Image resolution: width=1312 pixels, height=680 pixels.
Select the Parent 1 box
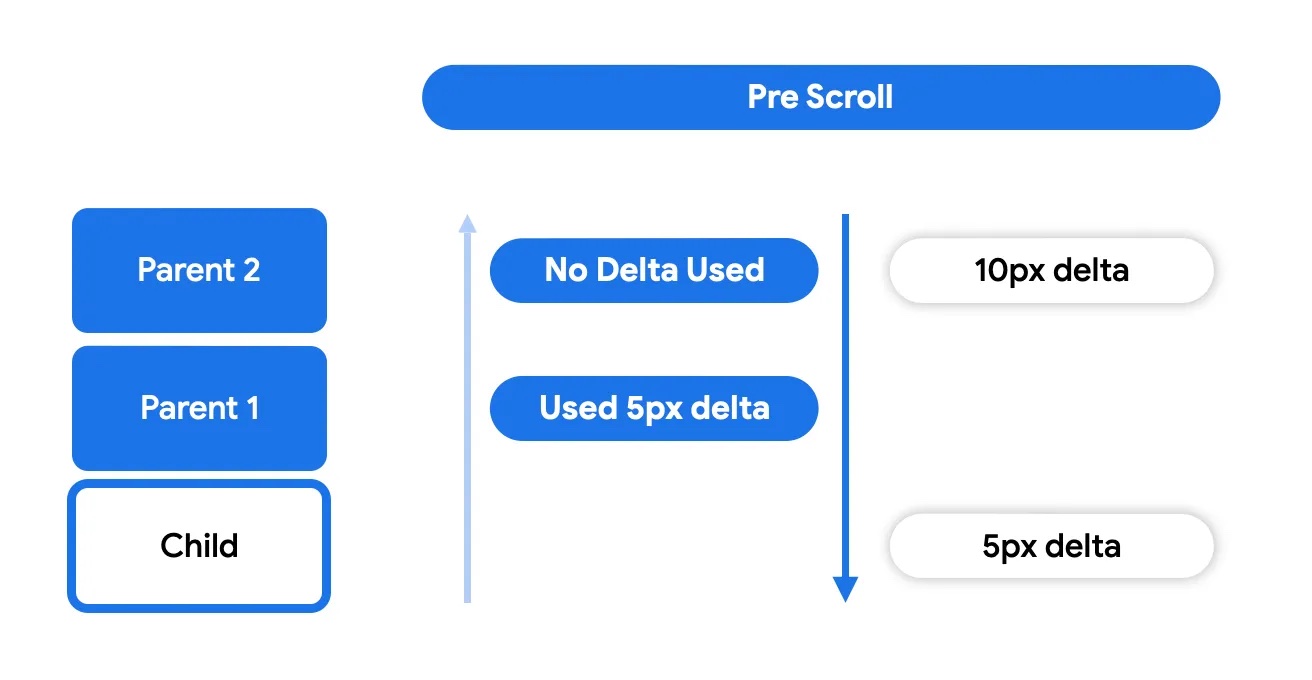(x=199, y=408)
